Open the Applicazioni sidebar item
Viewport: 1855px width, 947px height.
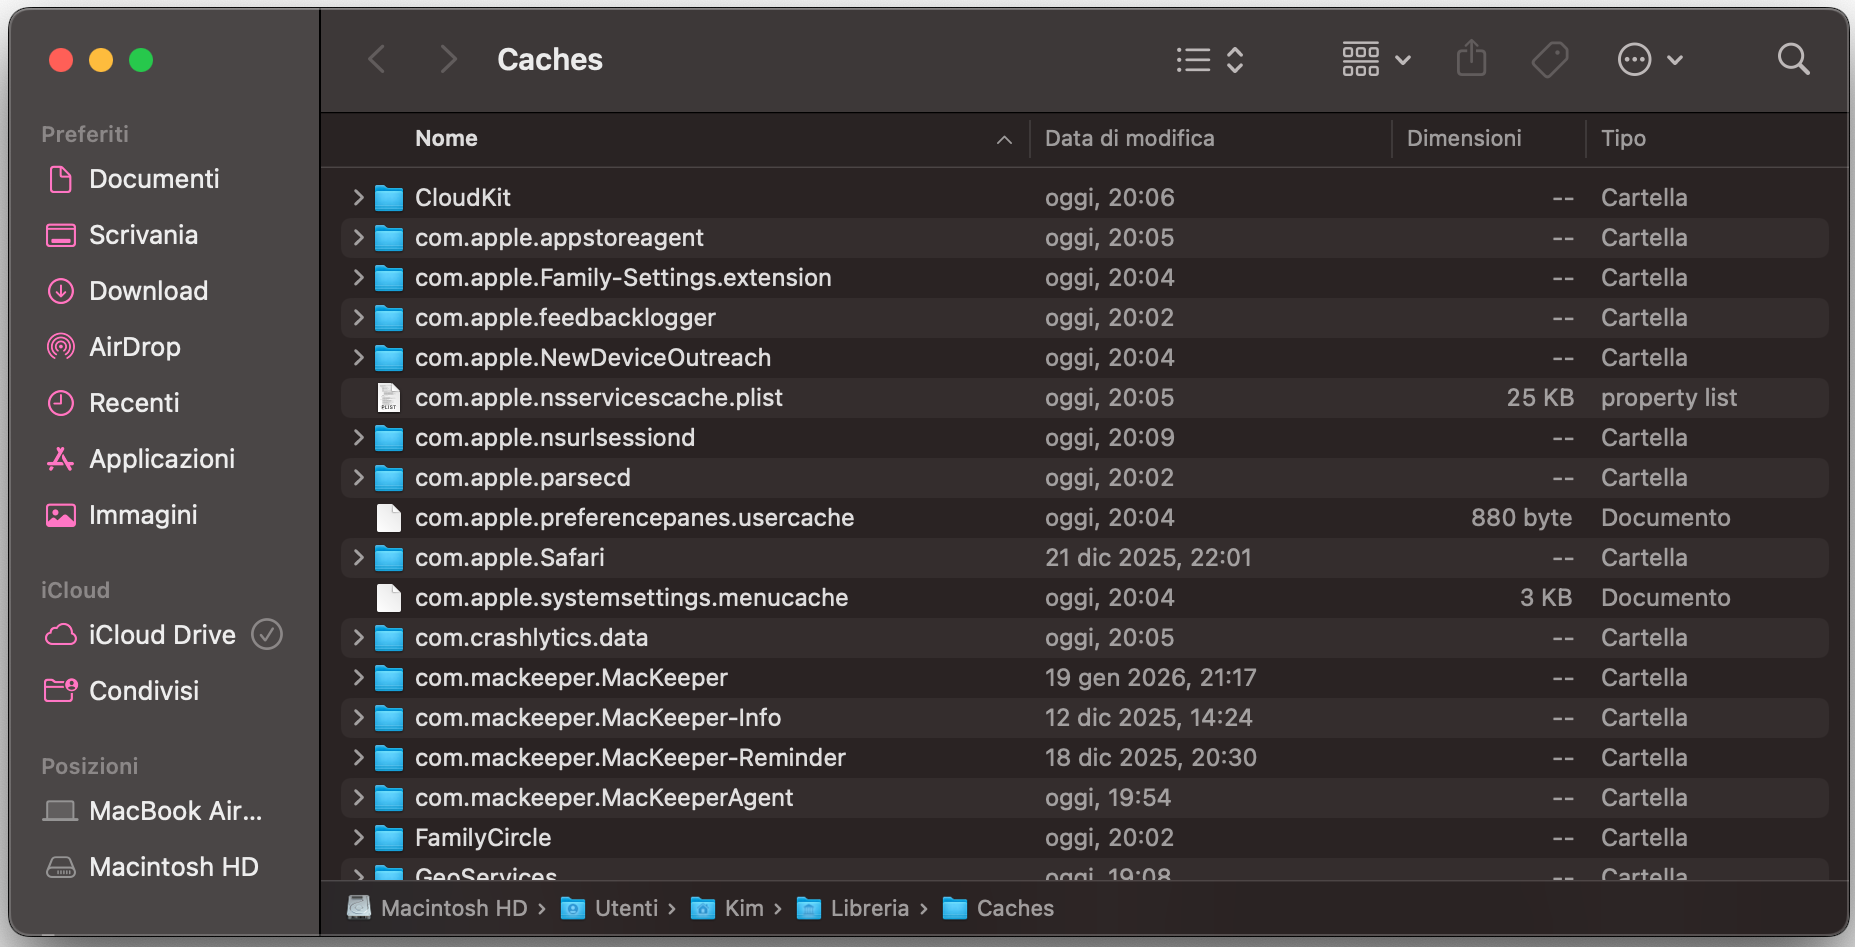163,459
